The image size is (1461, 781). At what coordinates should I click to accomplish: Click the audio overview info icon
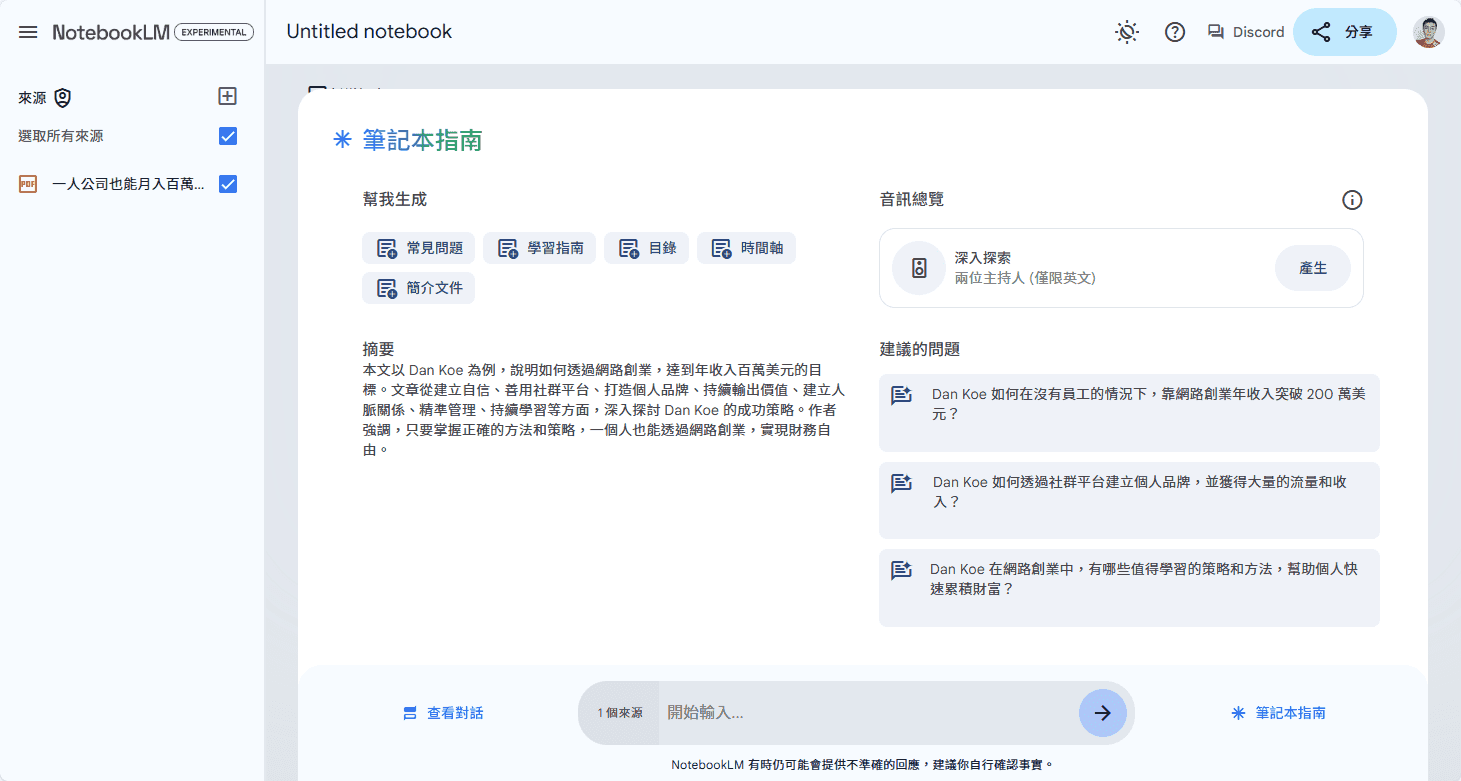point(1352,200)
